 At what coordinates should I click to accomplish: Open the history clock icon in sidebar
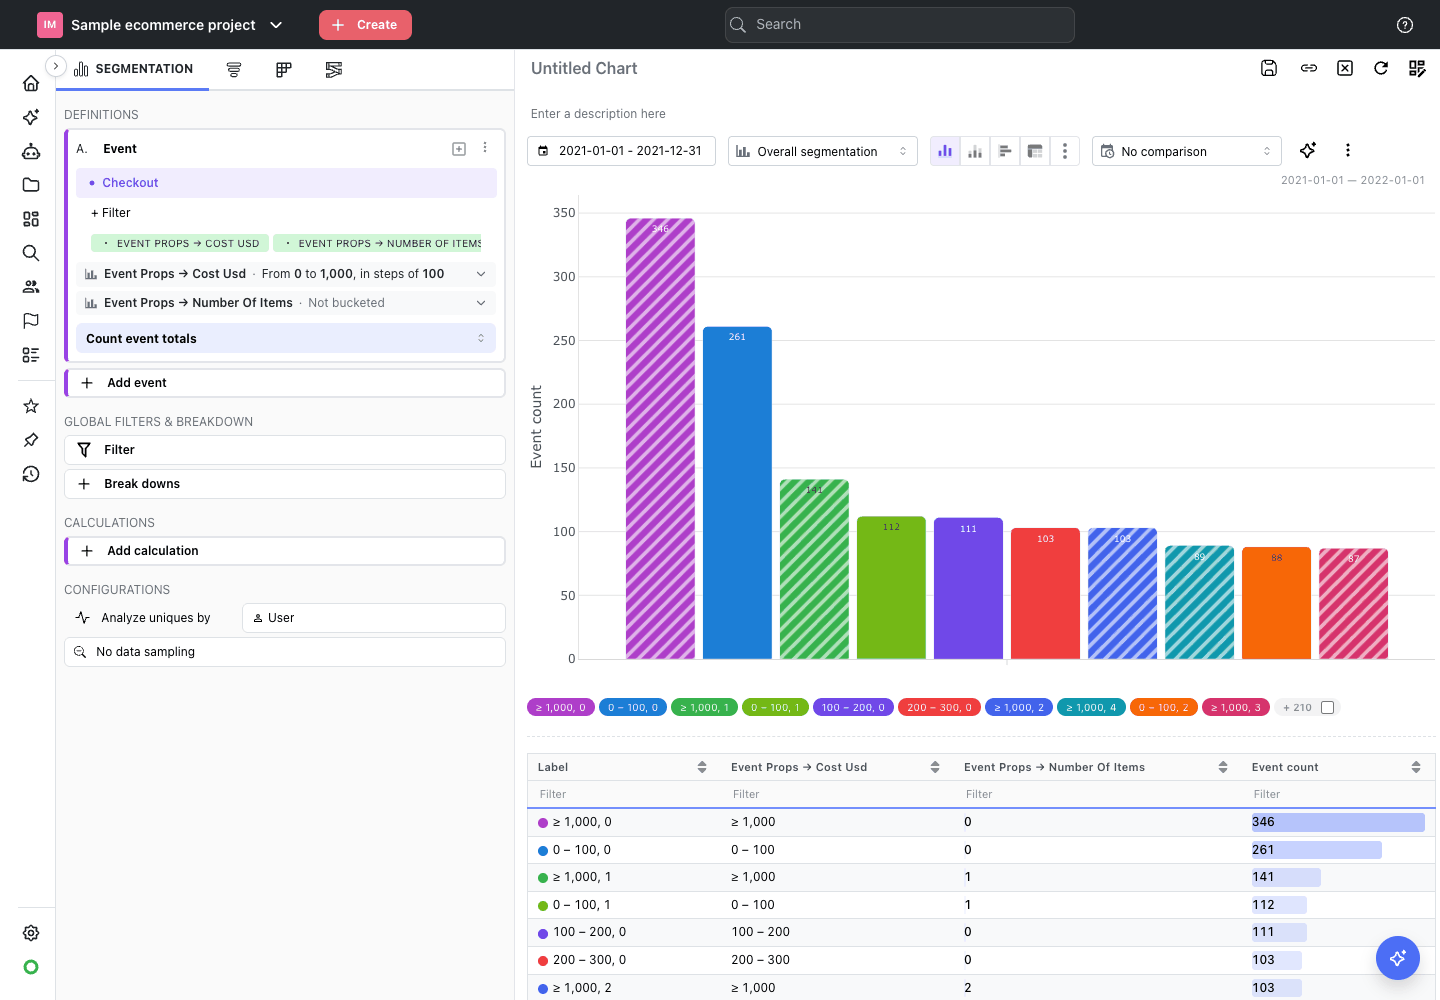[31, 474]
